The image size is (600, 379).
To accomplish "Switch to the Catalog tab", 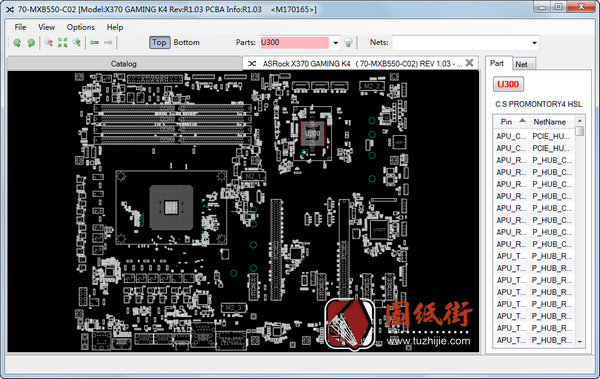I will (x=124, y=64).
